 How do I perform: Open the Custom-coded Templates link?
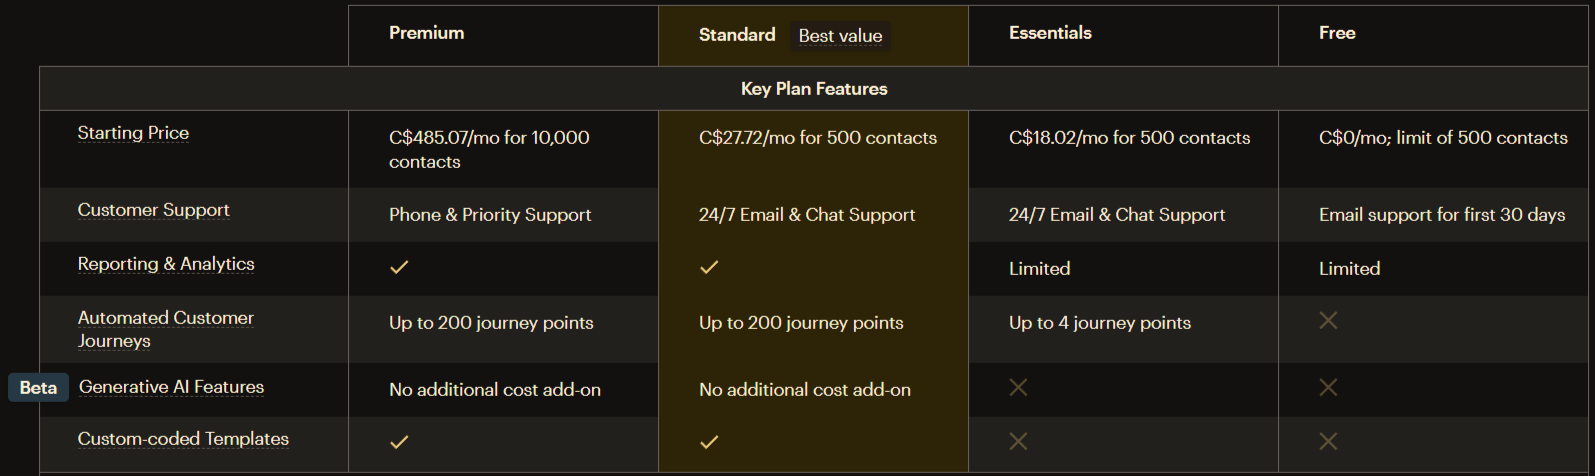183,439
